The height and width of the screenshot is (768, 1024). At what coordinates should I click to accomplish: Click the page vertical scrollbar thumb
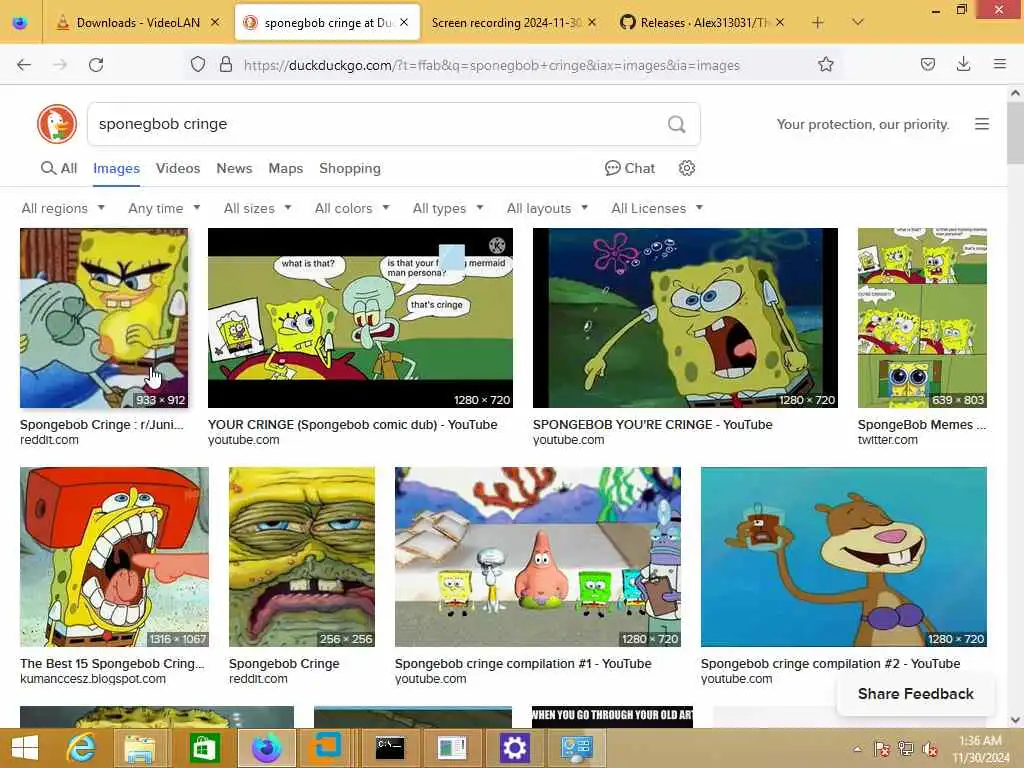click(1015, 133)
